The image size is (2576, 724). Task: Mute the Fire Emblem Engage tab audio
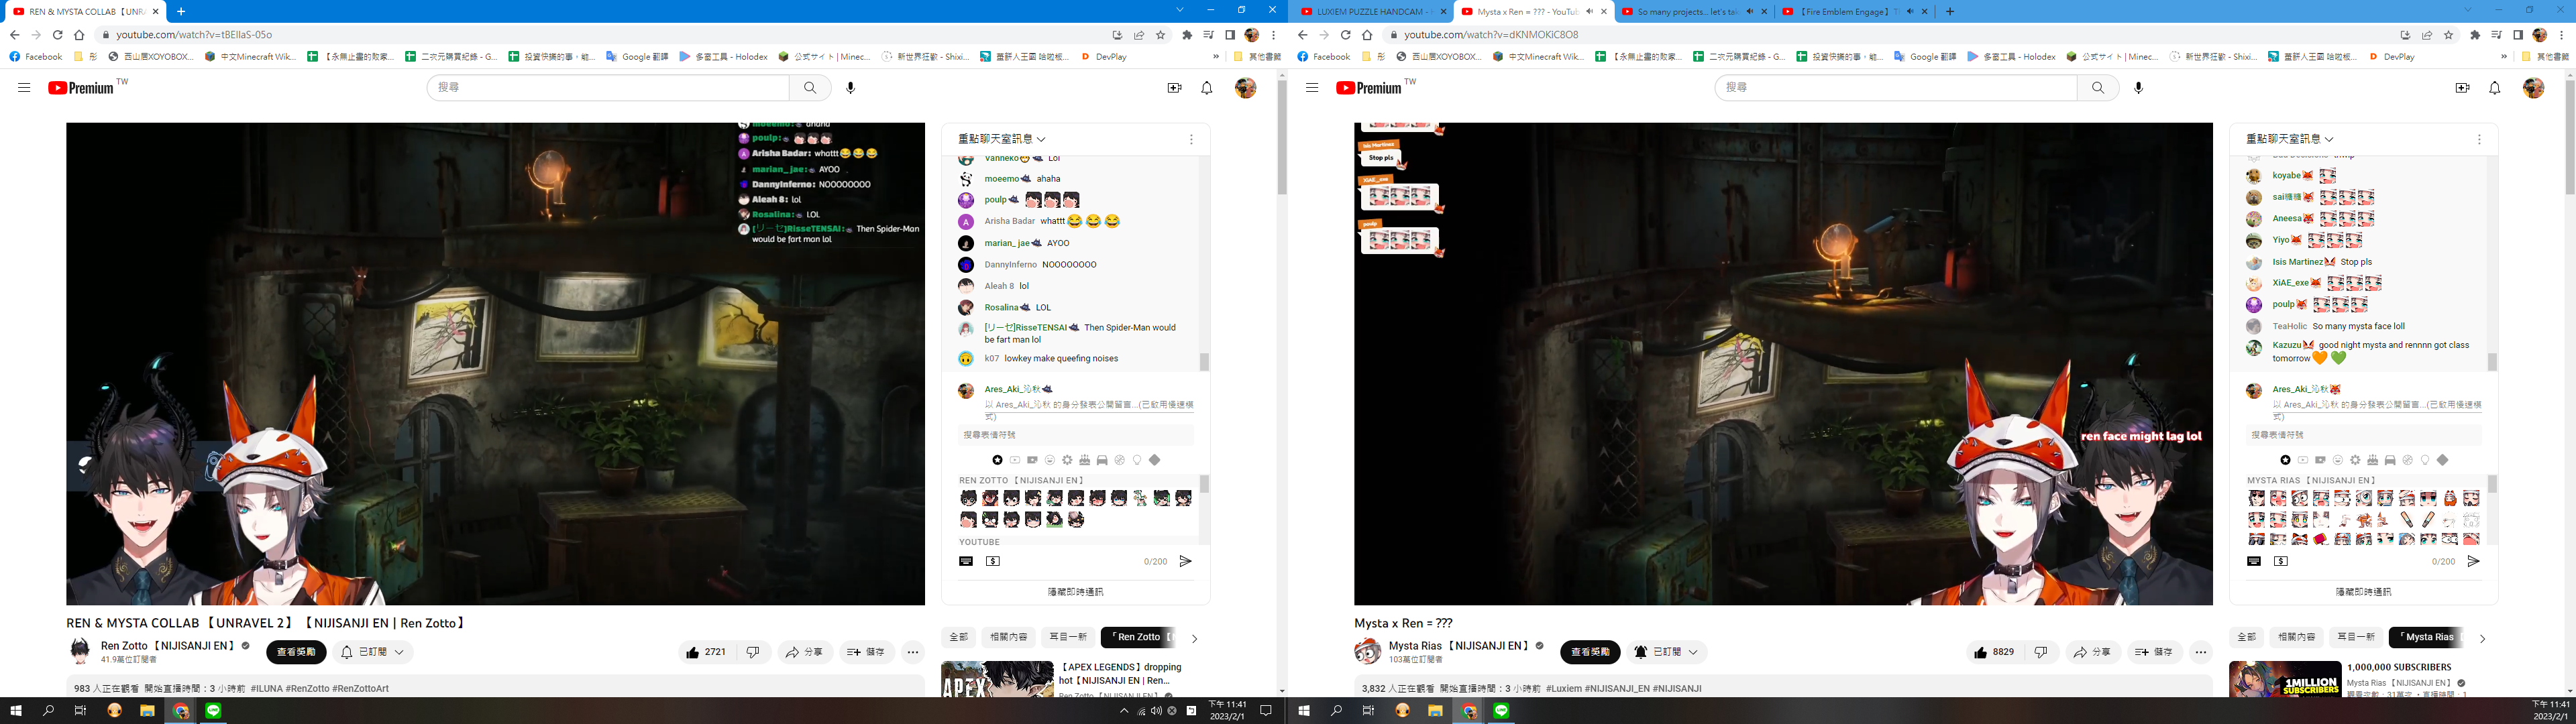coord(1911,12)
